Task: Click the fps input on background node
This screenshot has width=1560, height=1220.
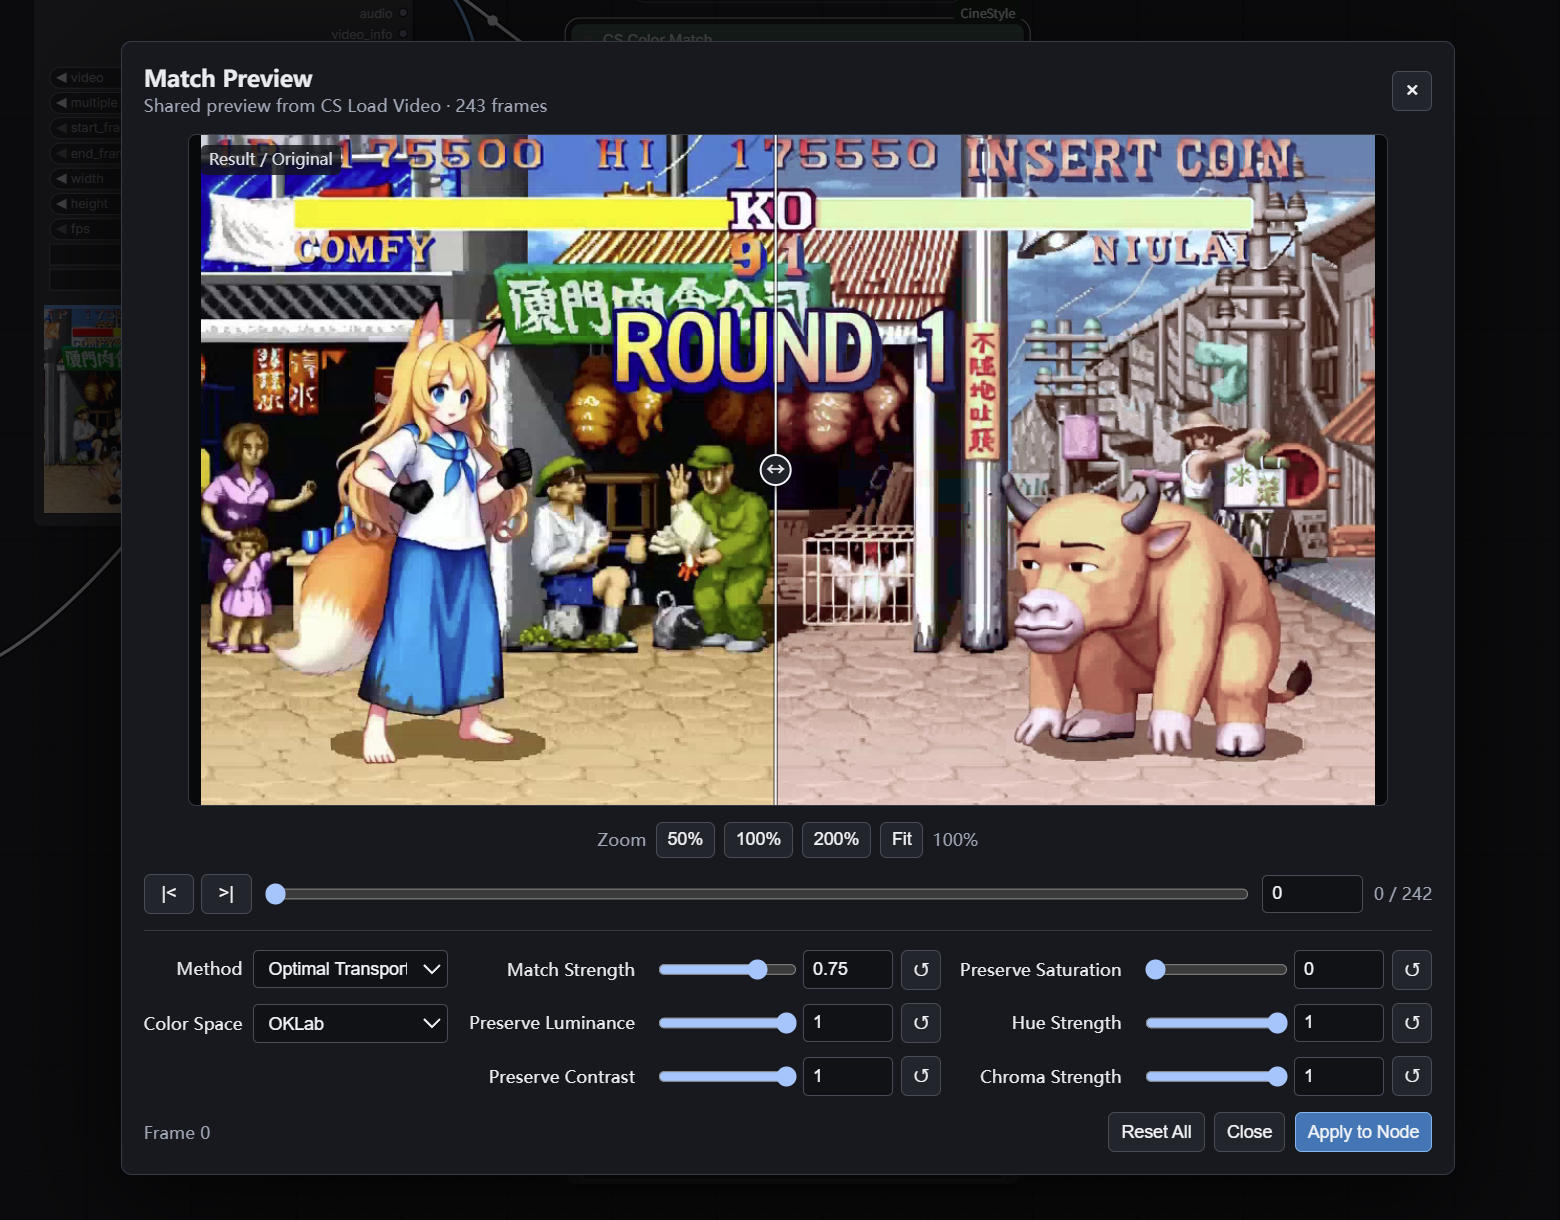Action: click(x=85, y=229)
